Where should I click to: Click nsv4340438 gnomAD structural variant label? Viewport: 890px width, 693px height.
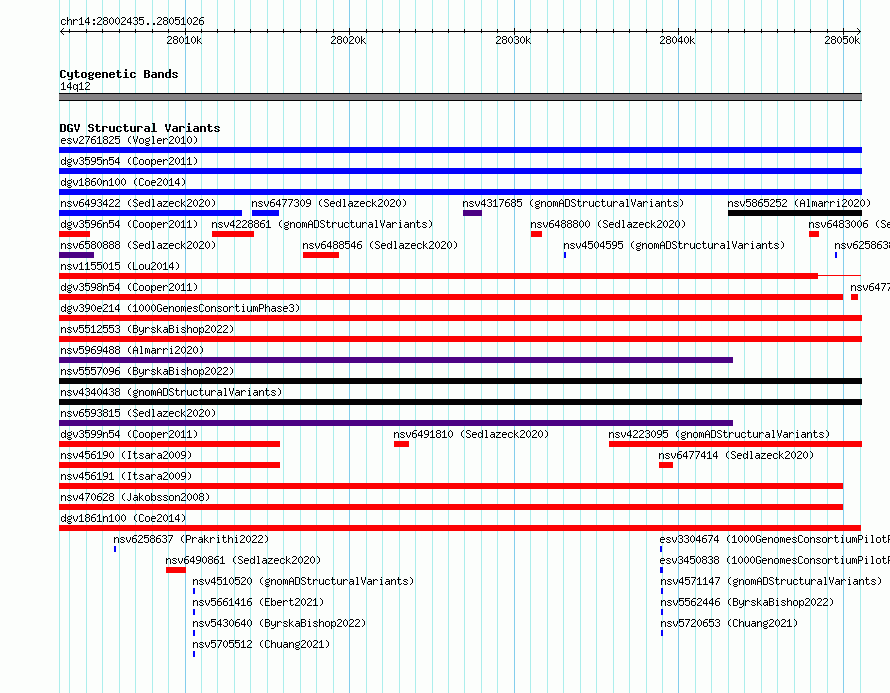coord(171,392)
